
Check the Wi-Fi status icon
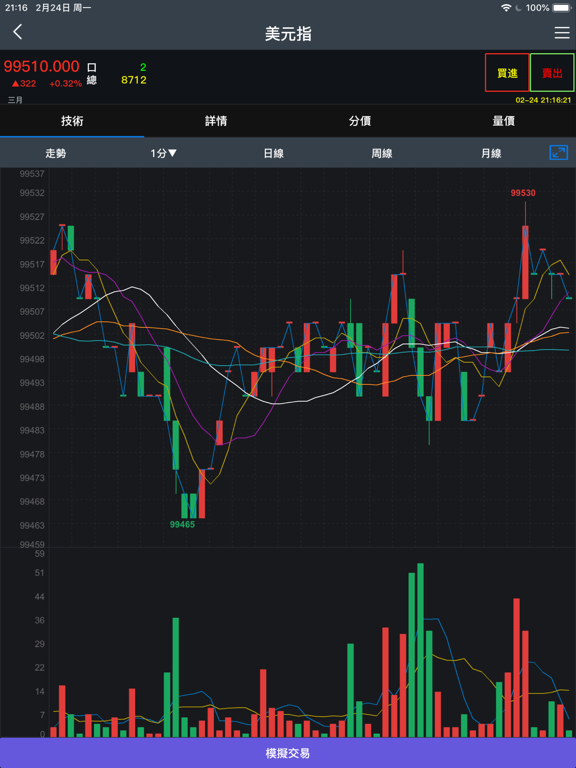click(506, 8)
